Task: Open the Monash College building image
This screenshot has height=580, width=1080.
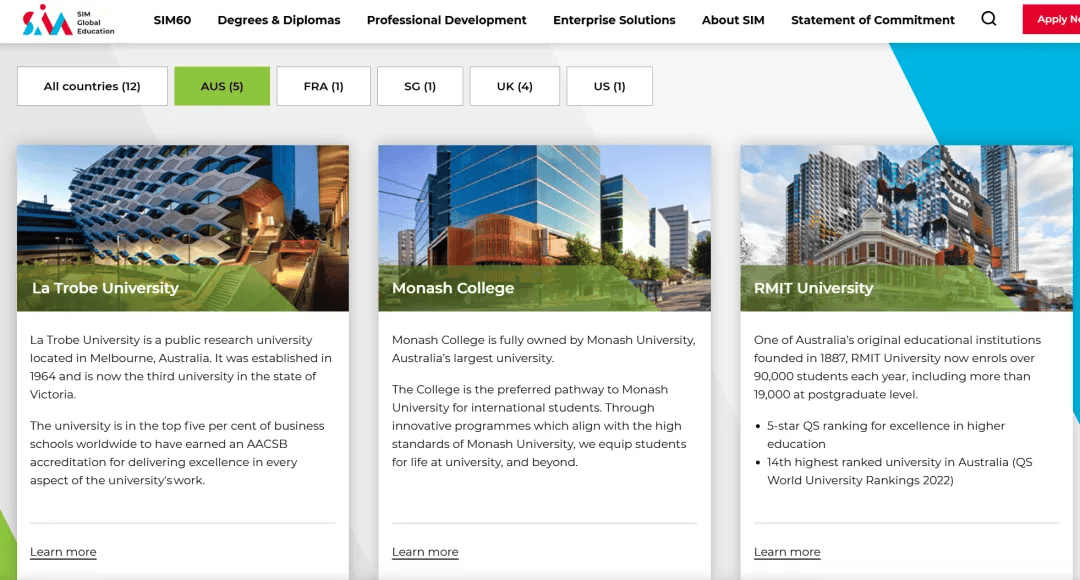Action: [x=544, y=228]
